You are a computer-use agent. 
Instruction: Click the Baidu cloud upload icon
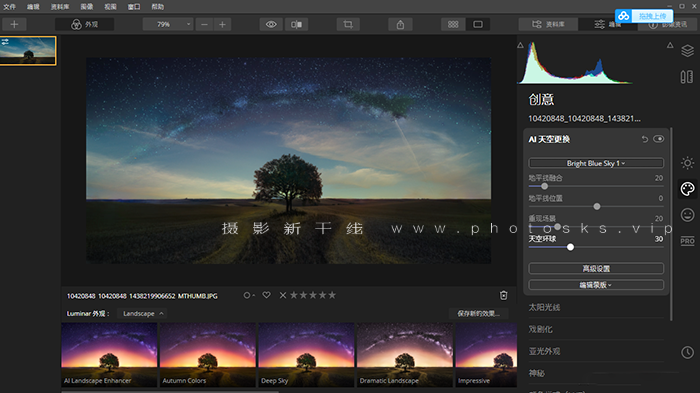[x=624, y=16]
